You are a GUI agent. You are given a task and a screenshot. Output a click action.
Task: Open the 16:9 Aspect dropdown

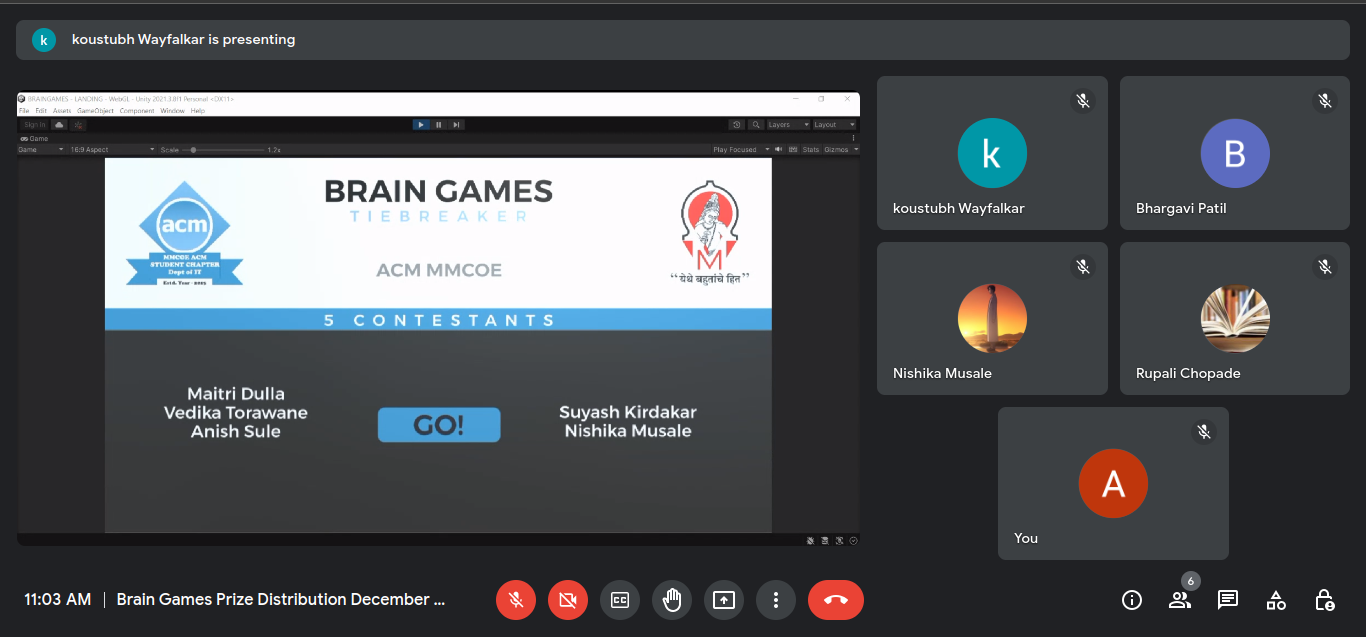(x=112, y=149)
